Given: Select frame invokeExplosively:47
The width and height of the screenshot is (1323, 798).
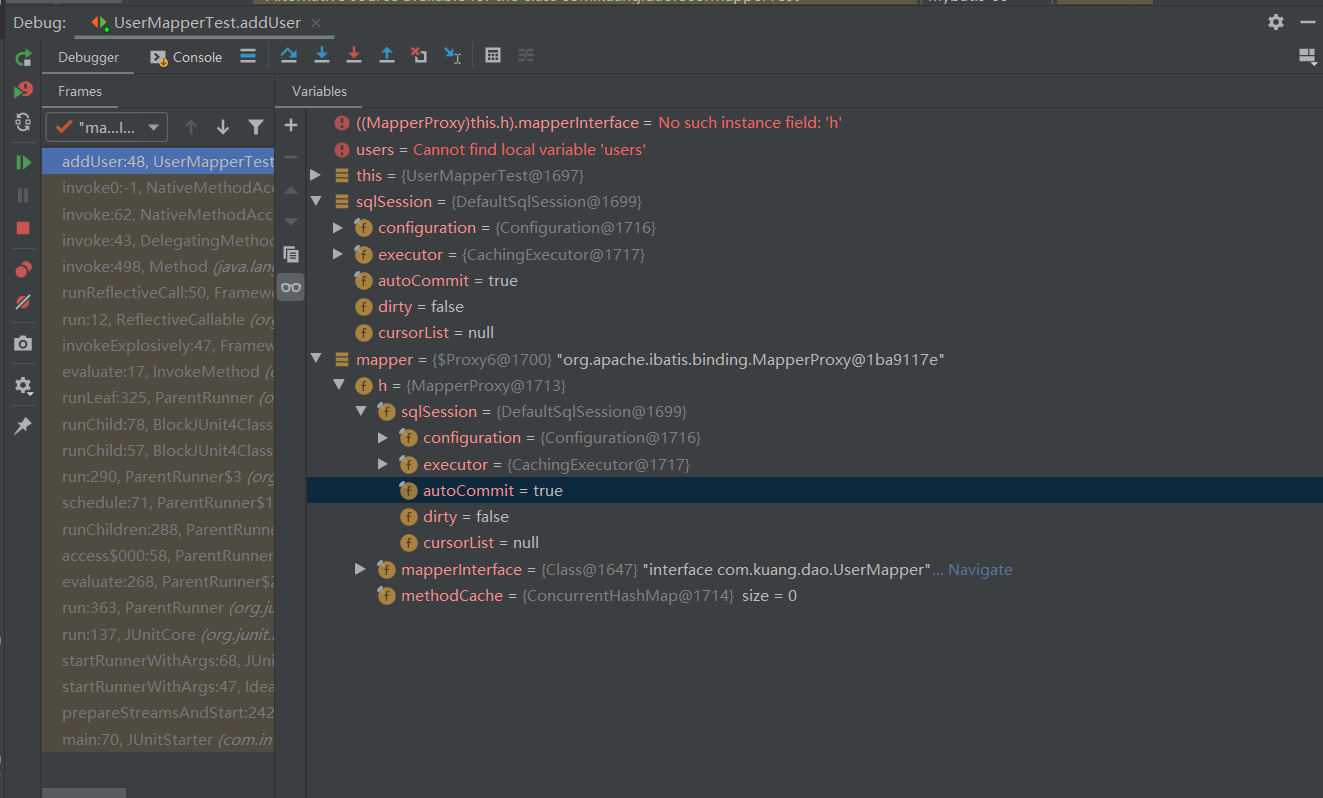Looking at the screenshot, I should click(x=158, y=345).
